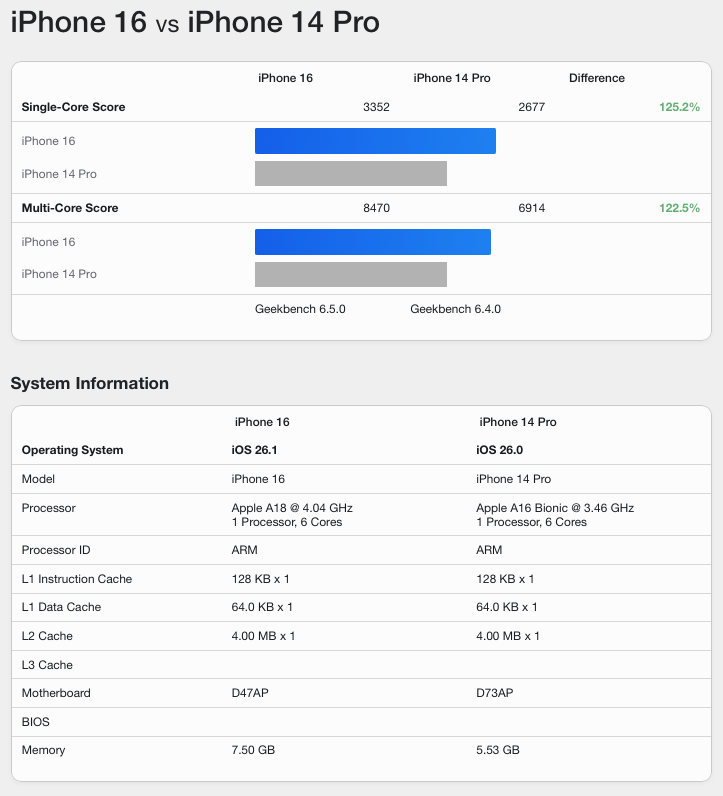Click the page title iPhone 16 vs iPhone 14 Pro
The image size is (723, 796).
(x=195, y=22)
